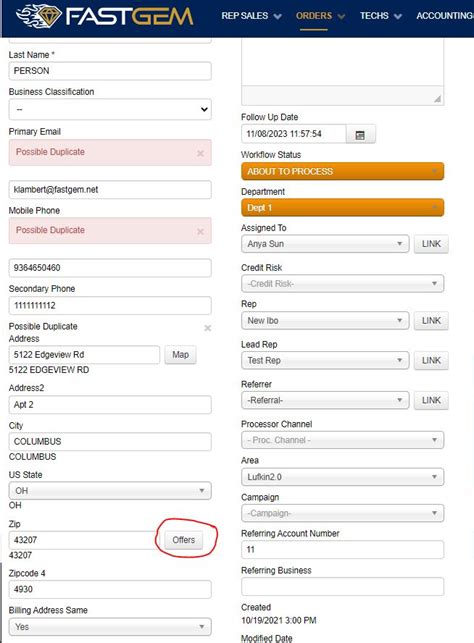474x643 pixels.
Task: Expand the Department Dept 1 dropdown
Action: pyautogui.click(x=342, y=208)
